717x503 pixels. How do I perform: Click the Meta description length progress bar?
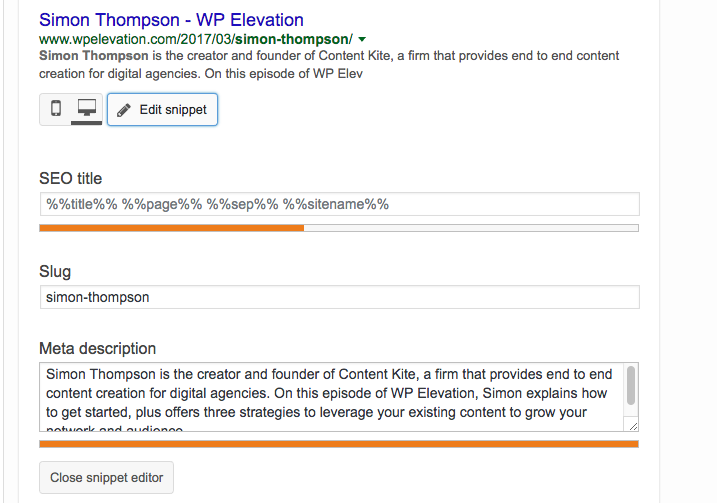pos(339,444)
